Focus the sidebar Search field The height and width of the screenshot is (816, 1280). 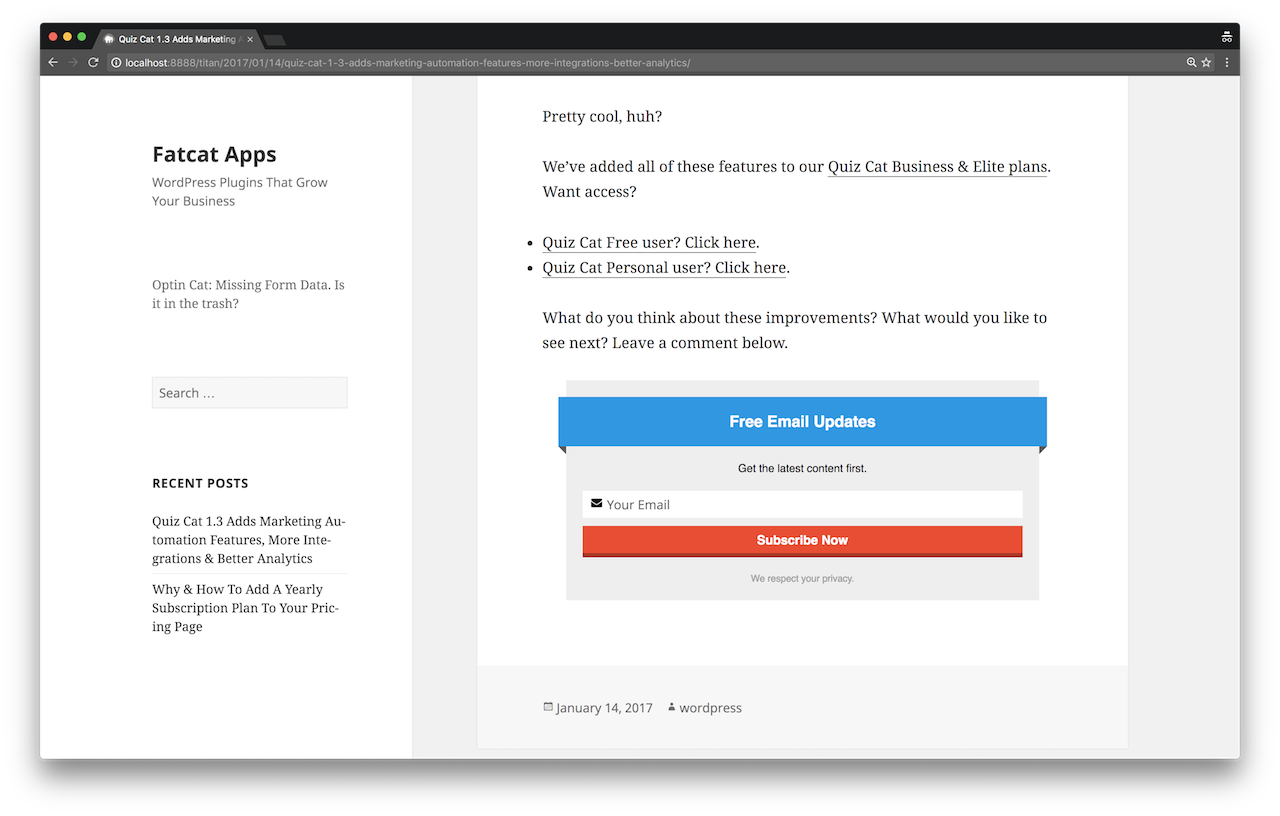[x=249, y=393]
